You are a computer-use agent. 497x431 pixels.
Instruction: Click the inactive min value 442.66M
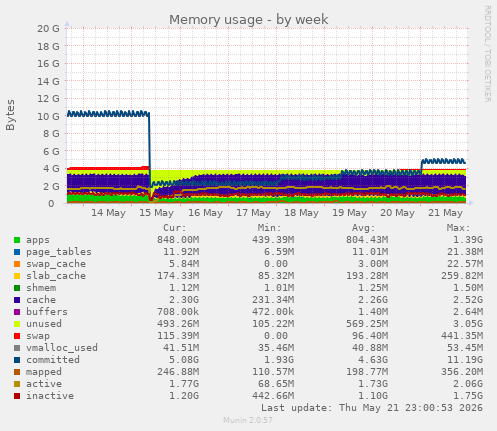(273, 396)
